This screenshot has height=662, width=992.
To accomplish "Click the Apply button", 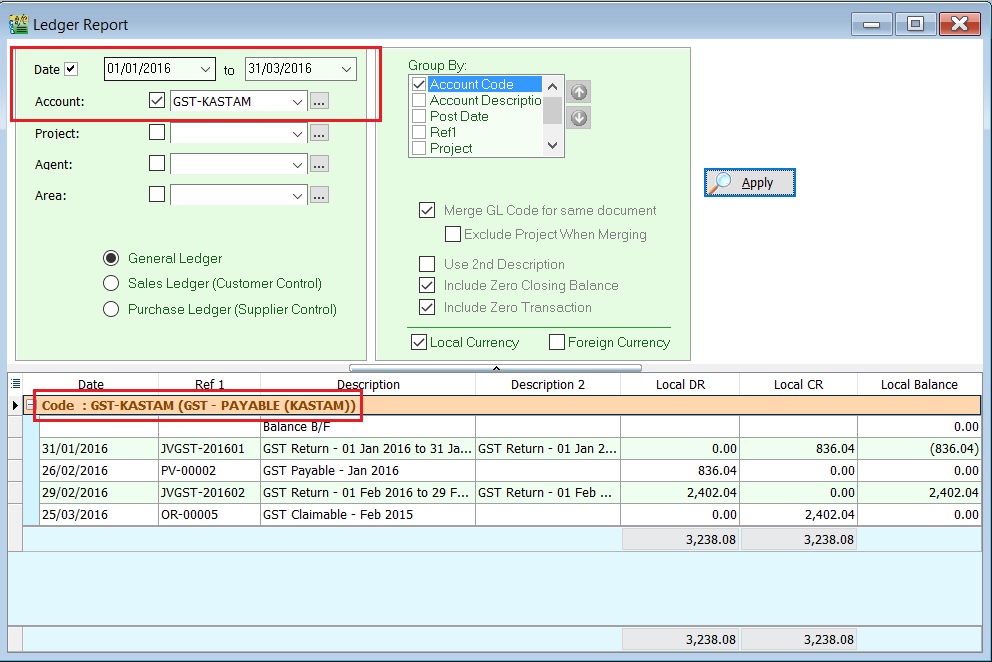I will pos(749,183).
